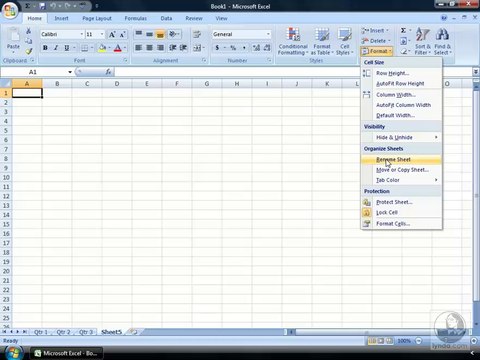Expand Tab Color submenu

pyautogui.click(x=401, y=180)
